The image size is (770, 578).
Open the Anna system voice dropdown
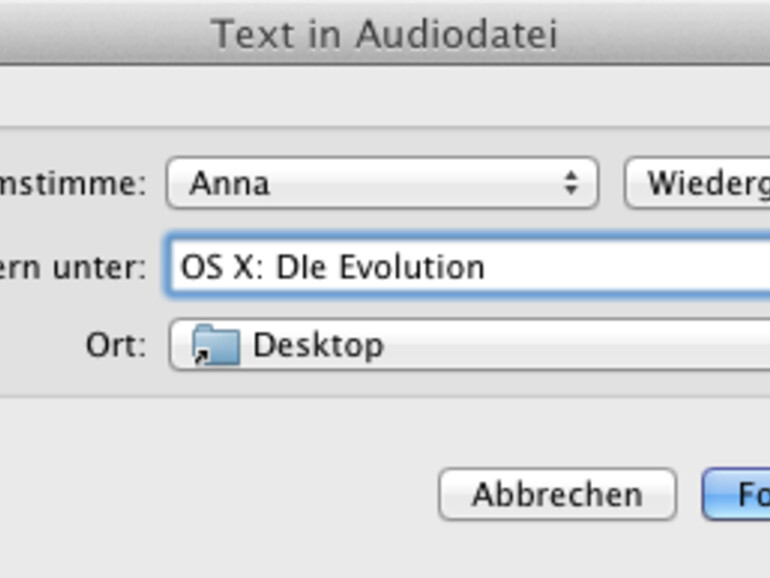381,183
